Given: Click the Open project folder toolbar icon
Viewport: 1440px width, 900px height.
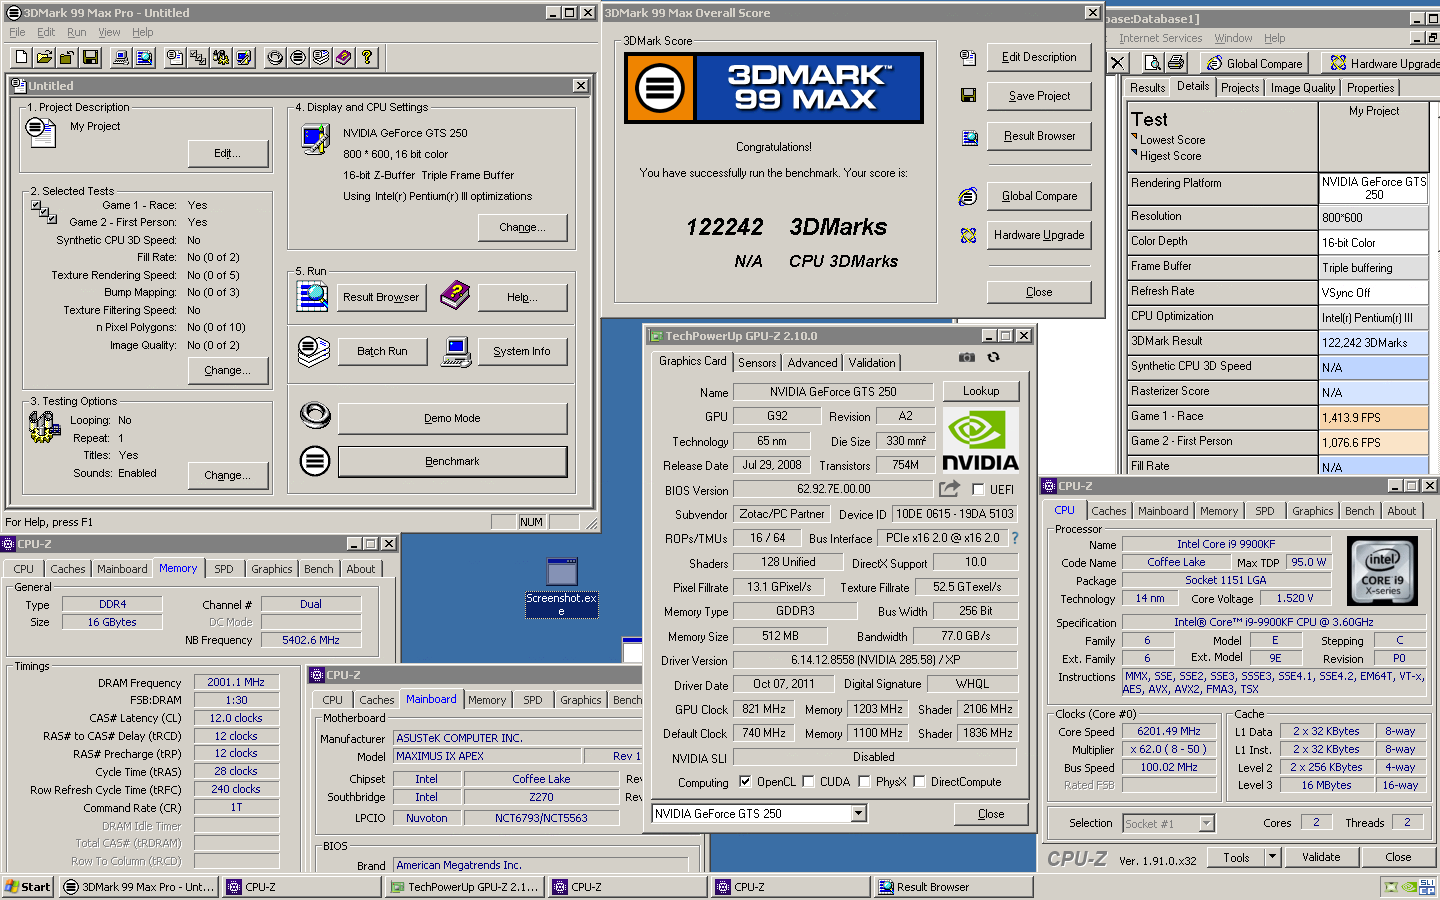Looking at the screenshot, I should (x=44, y=57).
